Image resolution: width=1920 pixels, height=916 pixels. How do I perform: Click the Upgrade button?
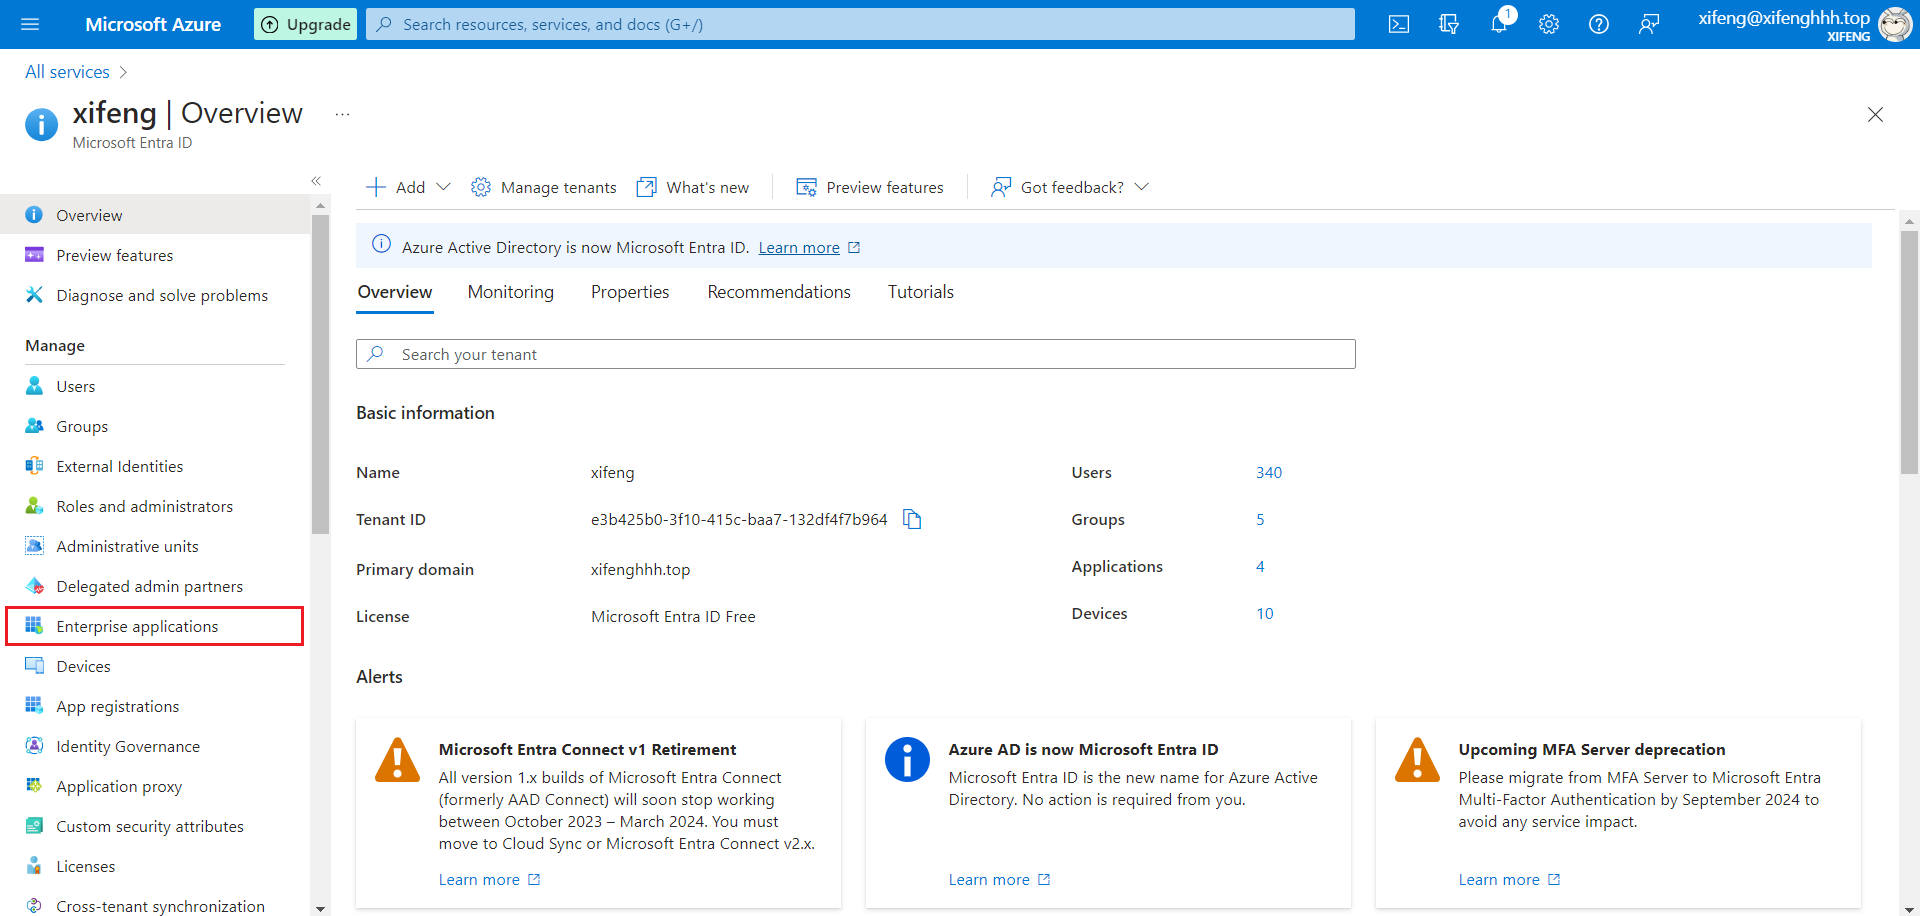(x=306, y=24)
